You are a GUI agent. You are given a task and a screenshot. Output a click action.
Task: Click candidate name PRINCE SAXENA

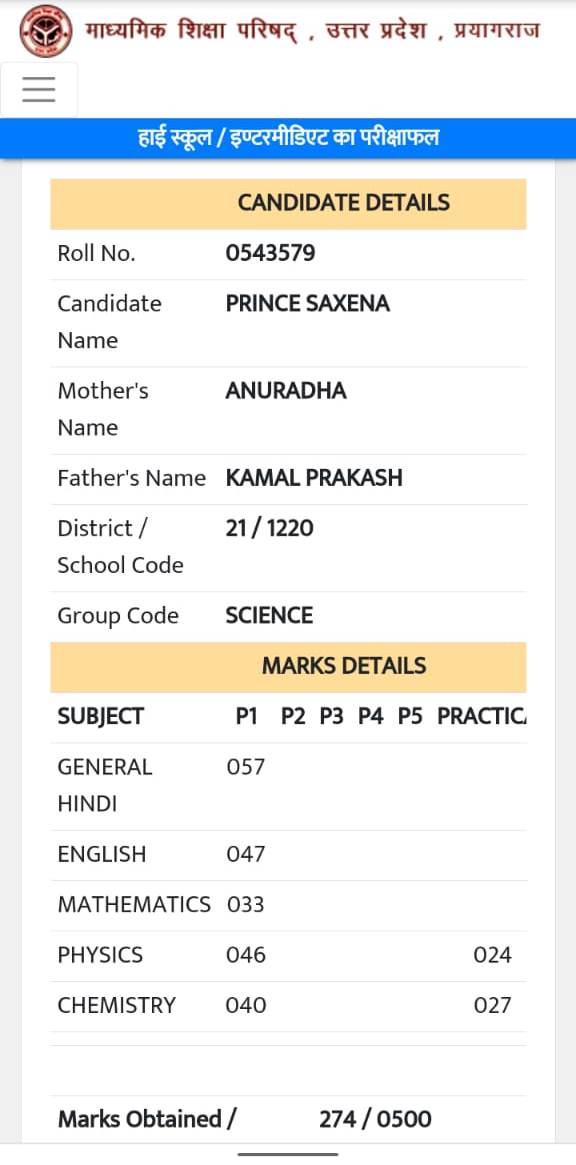[x=308, y=304]
